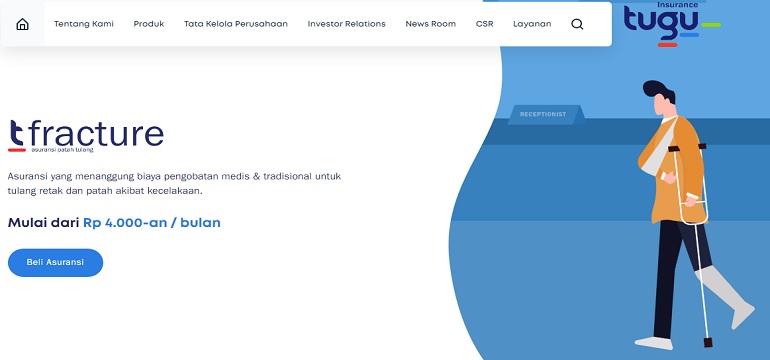770x360 pixels.
Task: Open Tata Kelola Perusahaan menu
Action: (236, 24)
